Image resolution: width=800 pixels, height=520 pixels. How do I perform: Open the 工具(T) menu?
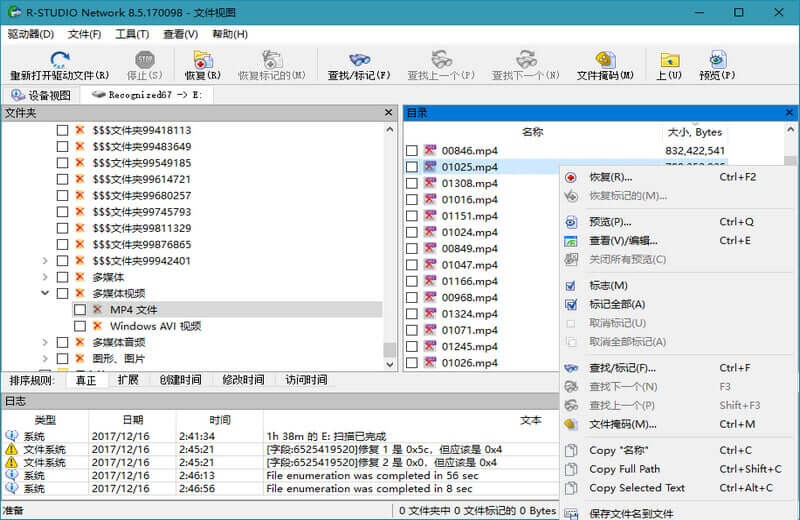[132, 34]
